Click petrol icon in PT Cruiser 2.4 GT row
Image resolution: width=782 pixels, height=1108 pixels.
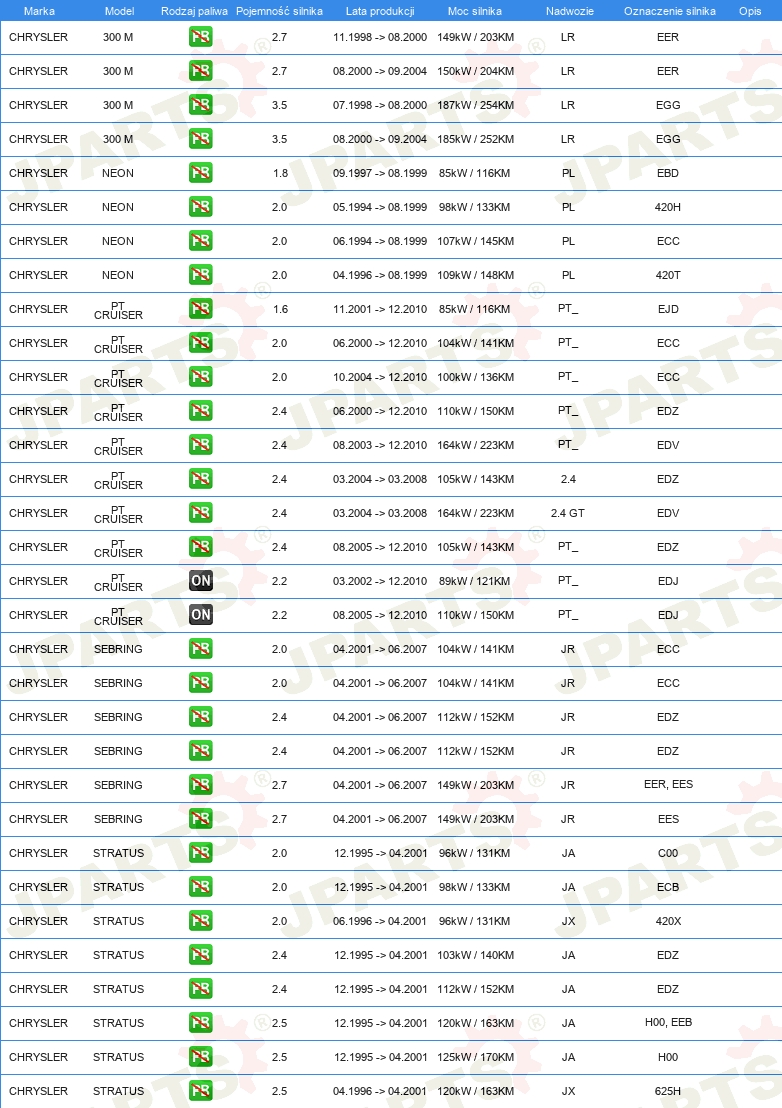point(201,512)
